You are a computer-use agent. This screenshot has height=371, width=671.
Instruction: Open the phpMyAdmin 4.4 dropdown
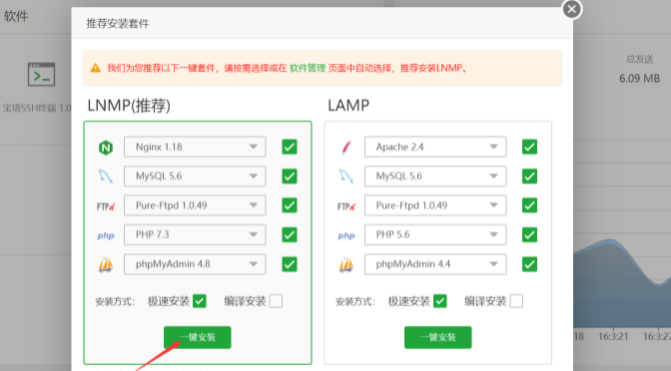pos(435,264)
